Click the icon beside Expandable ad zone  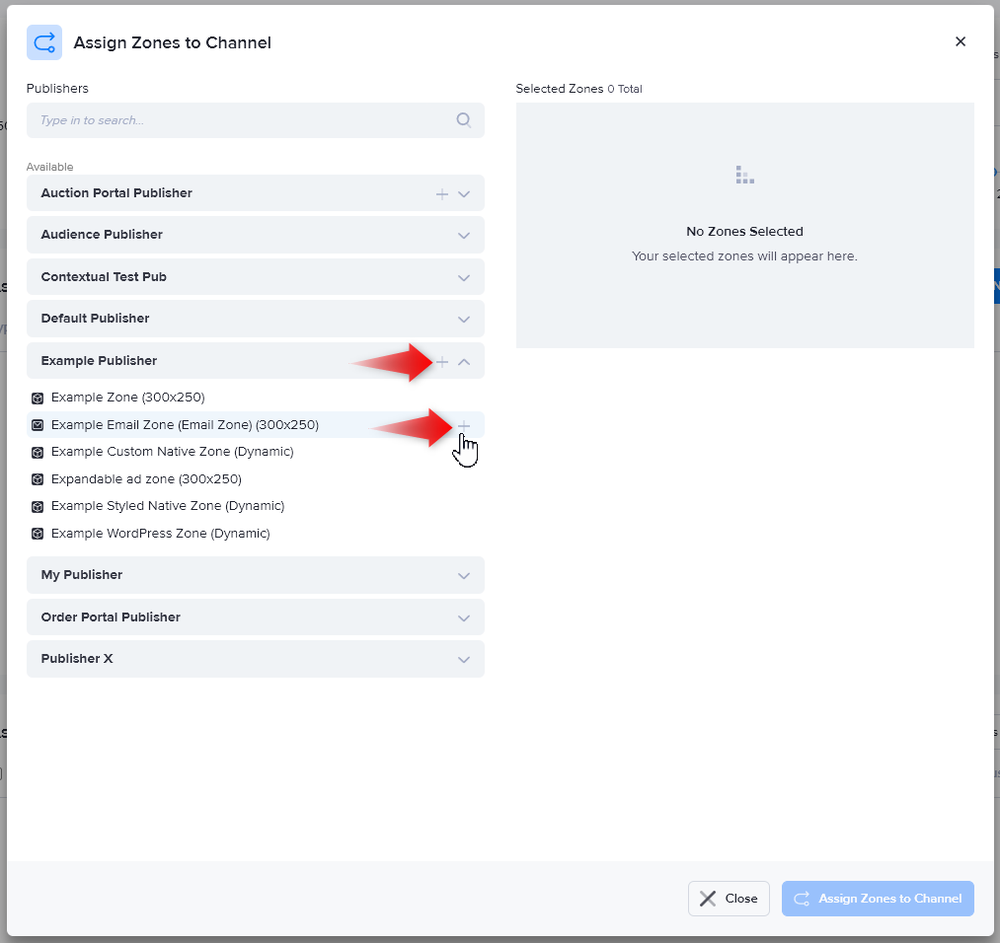tap(38, 479)
